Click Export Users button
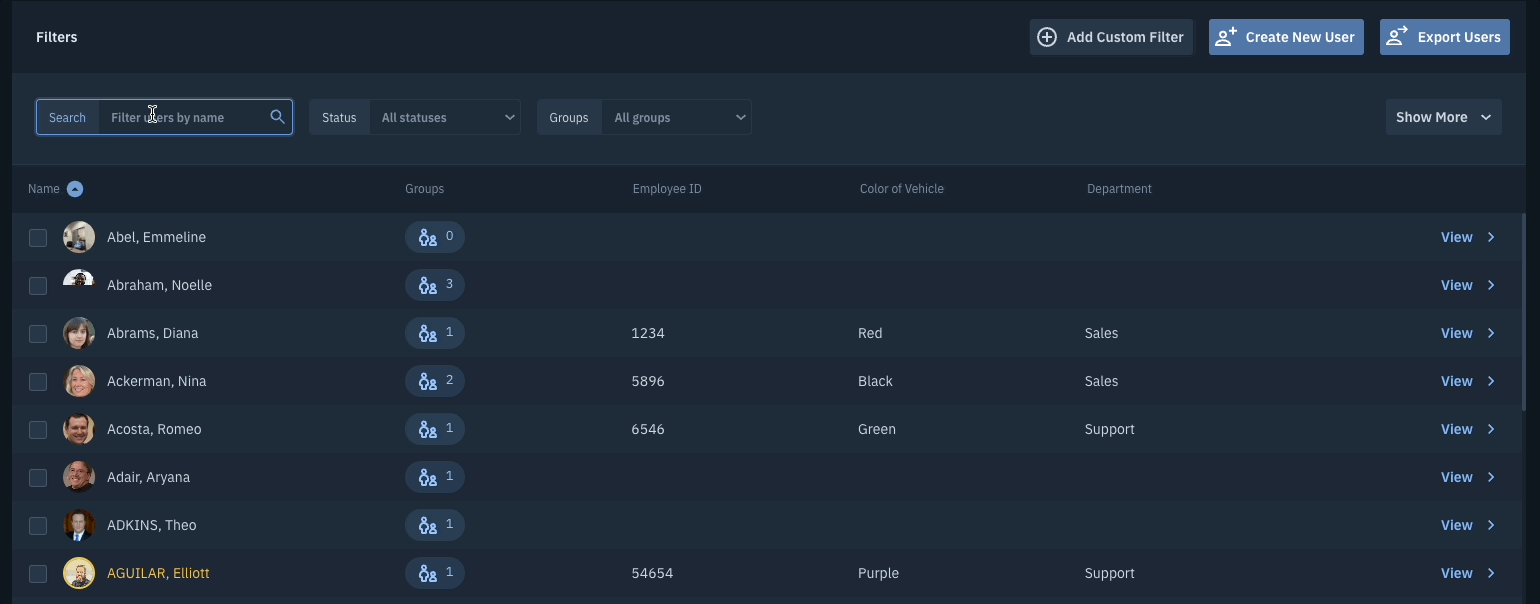 click(1445, 37)
